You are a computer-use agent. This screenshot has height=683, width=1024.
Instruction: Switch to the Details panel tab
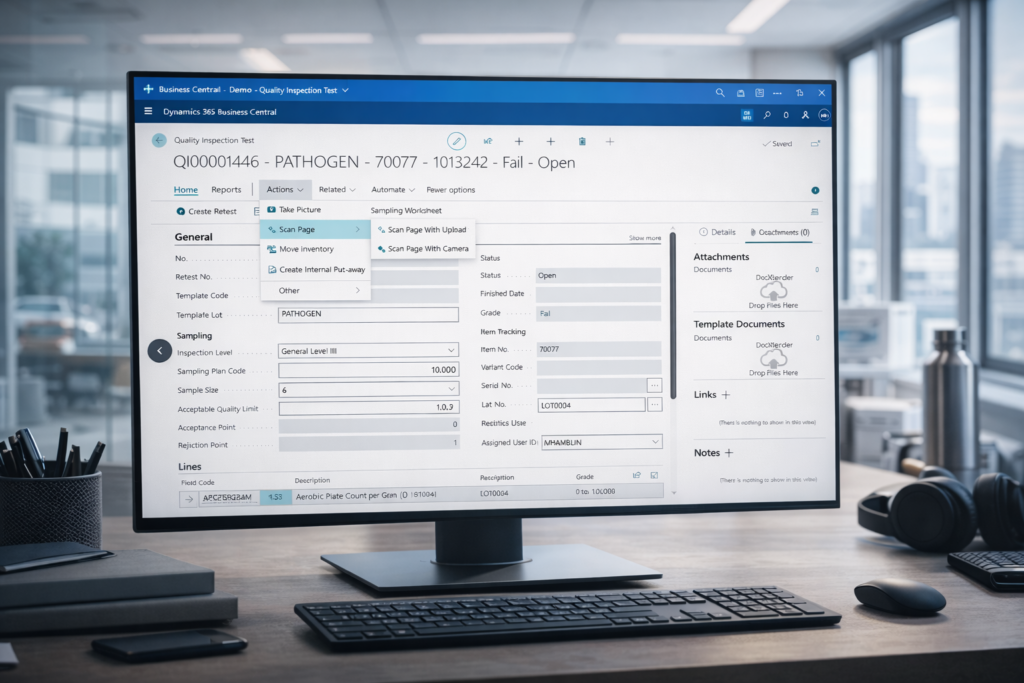coord(721,232)
